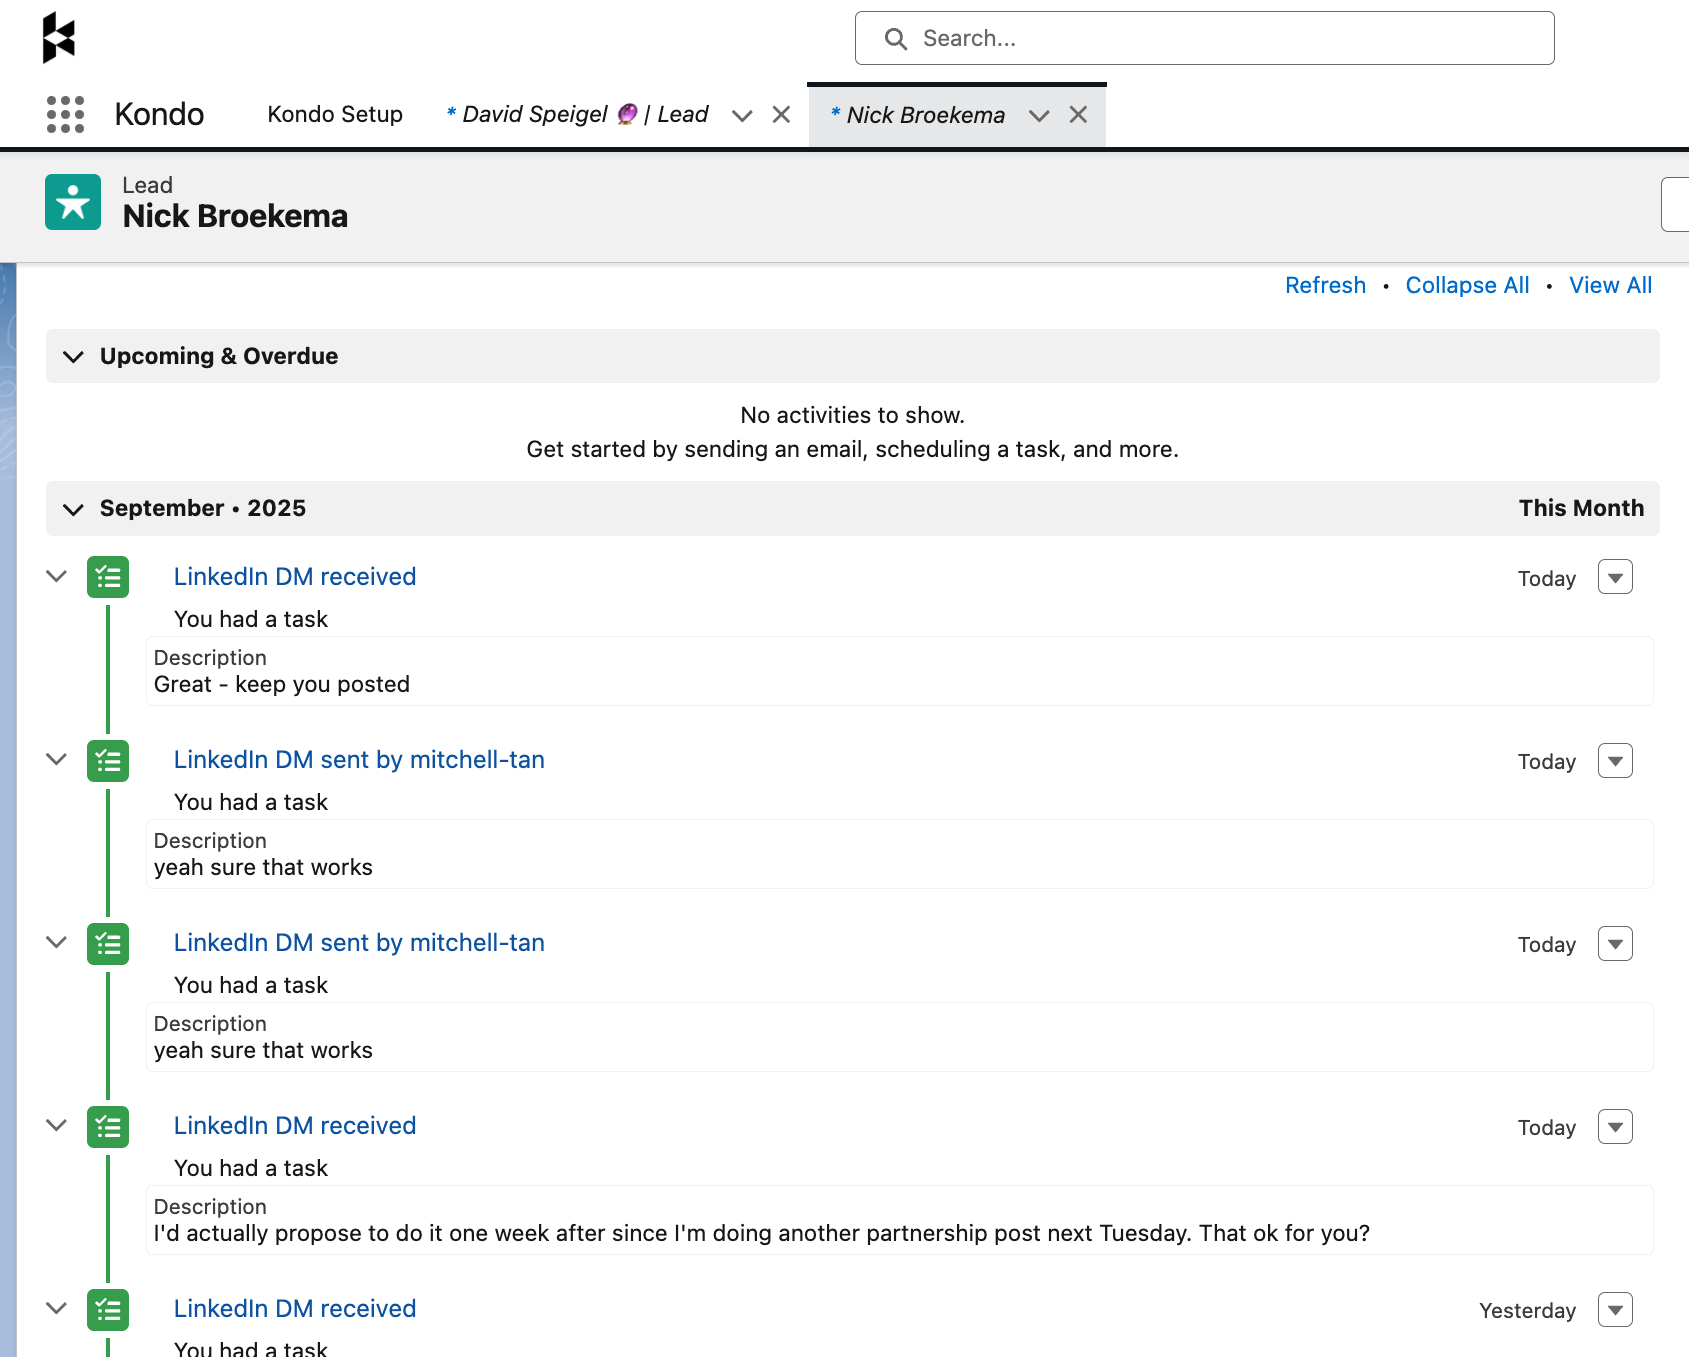Image resolution: width=1689 pixels, height=1357 pixels.
Task: Click the 'Yesterday' date label
Action: (x=1527, y=1310)
